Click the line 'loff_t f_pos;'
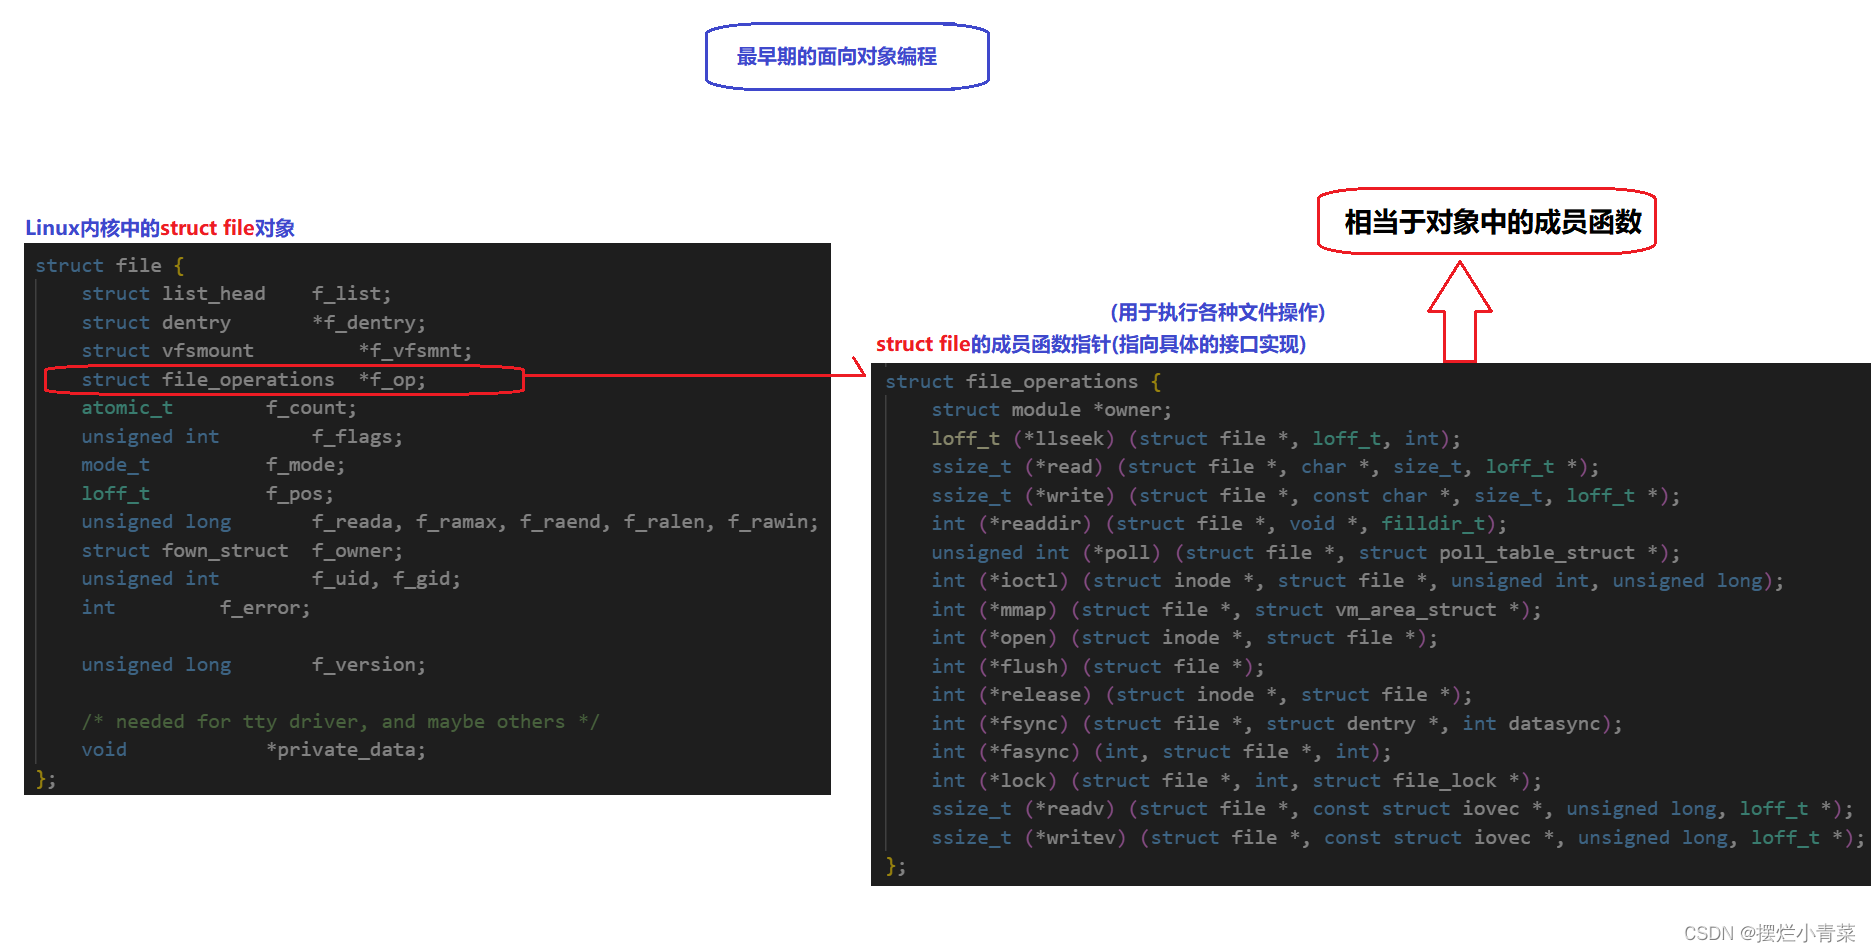 pyautogui.click(x=208, y=493)
